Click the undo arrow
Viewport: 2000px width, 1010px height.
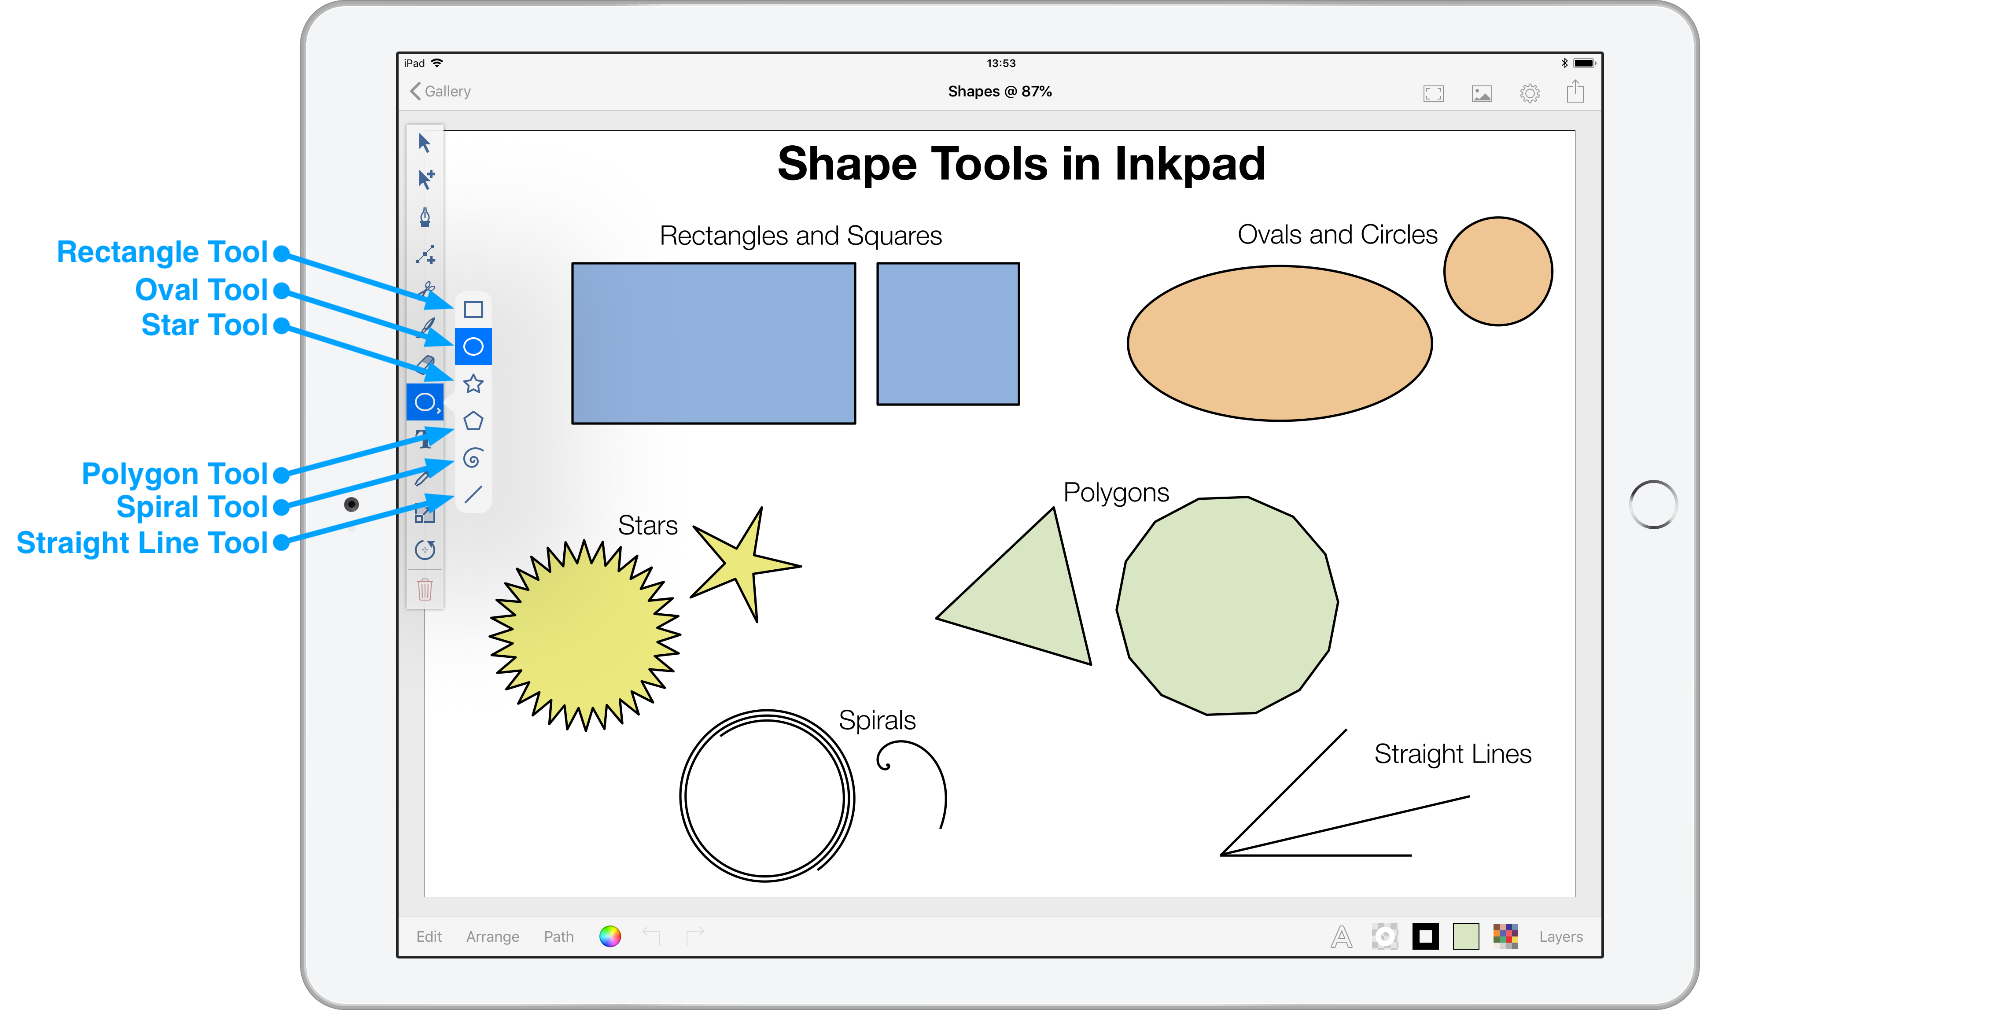pos(652,936)
